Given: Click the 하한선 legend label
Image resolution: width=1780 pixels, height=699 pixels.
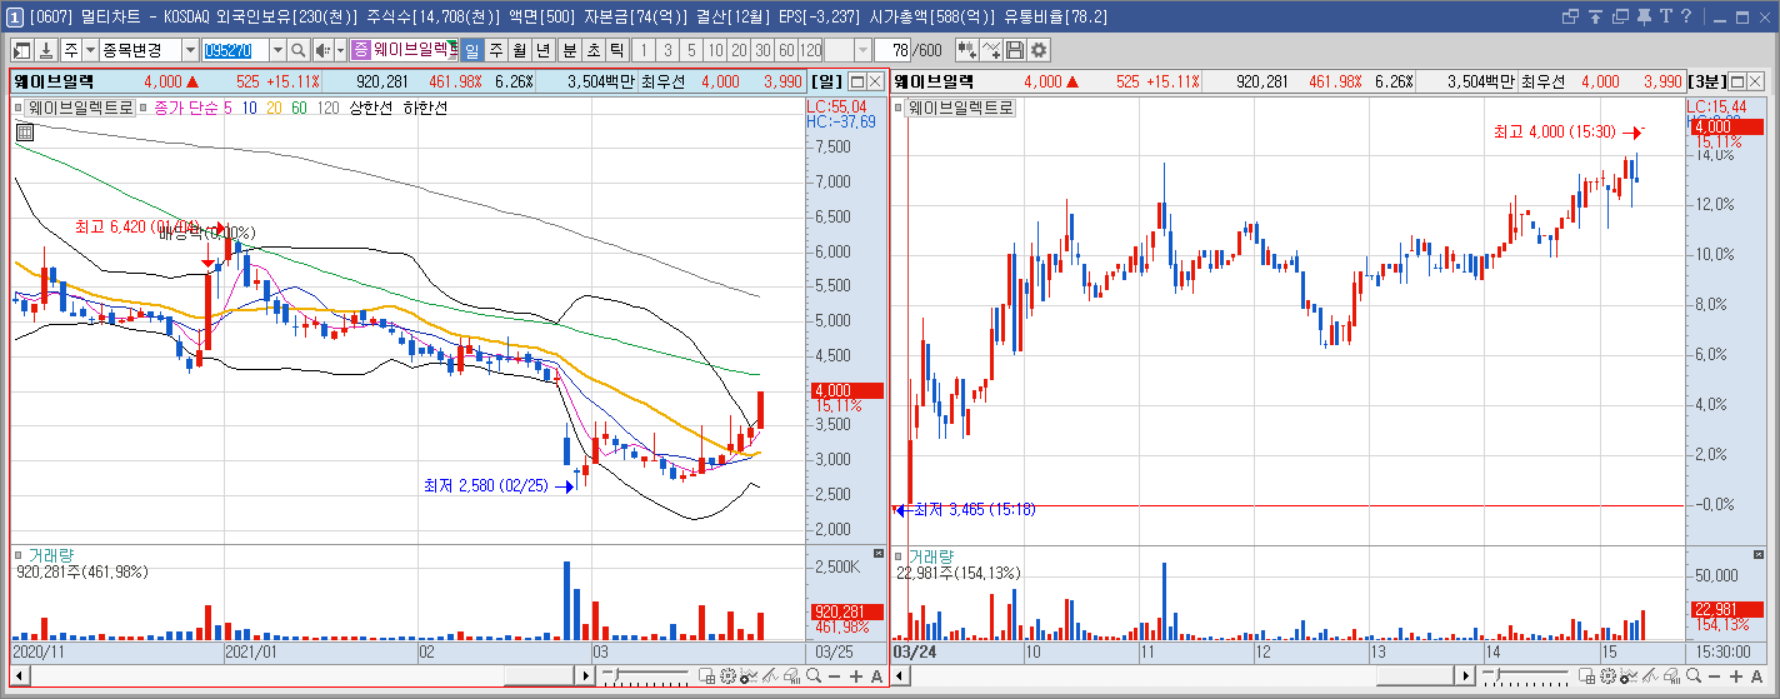Looking at the screenshot, I should pos(425,108).
